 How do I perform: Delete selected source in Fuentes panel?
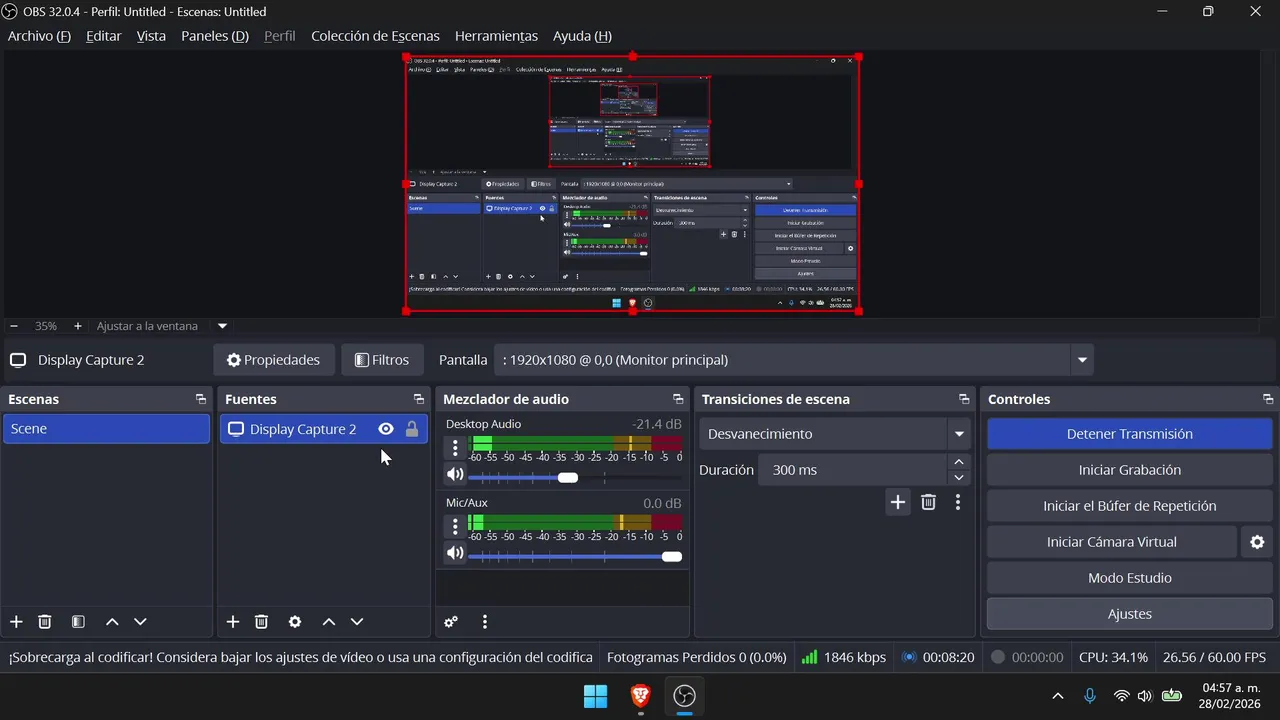(x=261, y=622)
